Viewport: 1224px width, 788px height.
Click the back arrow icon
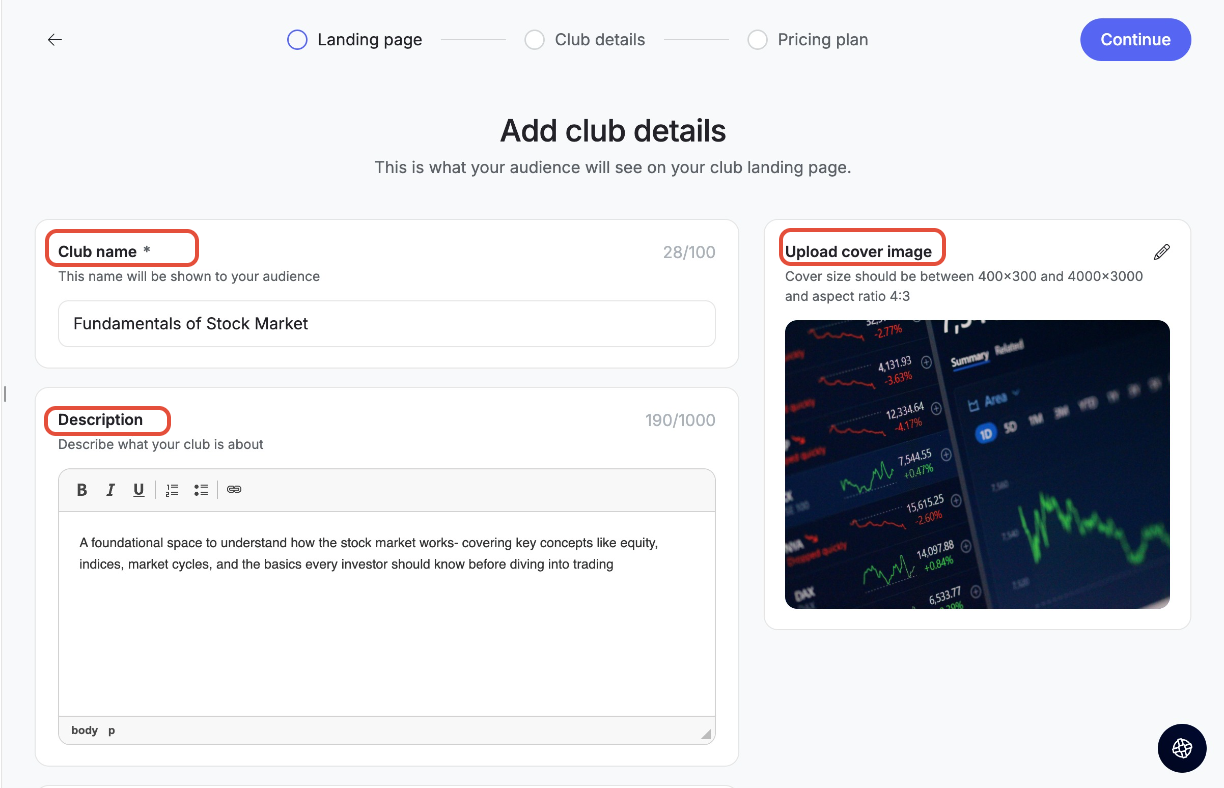(x=55, y=40)
